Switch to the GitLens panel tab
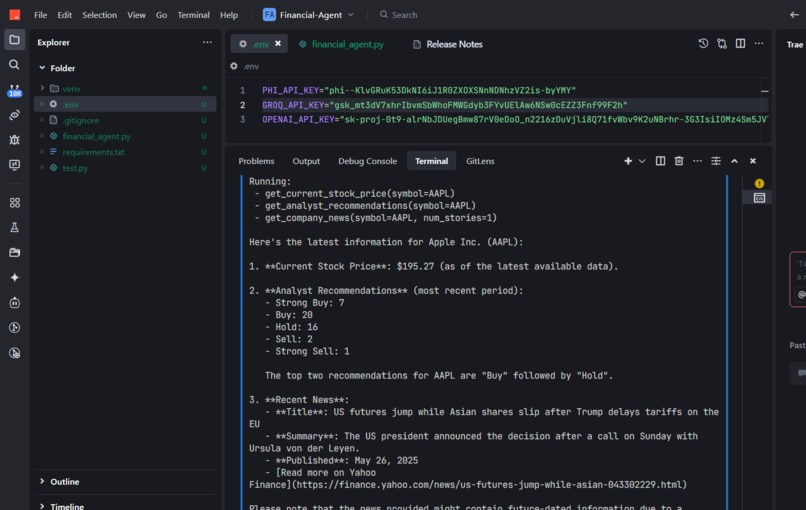806x510 pixels. 480,161
